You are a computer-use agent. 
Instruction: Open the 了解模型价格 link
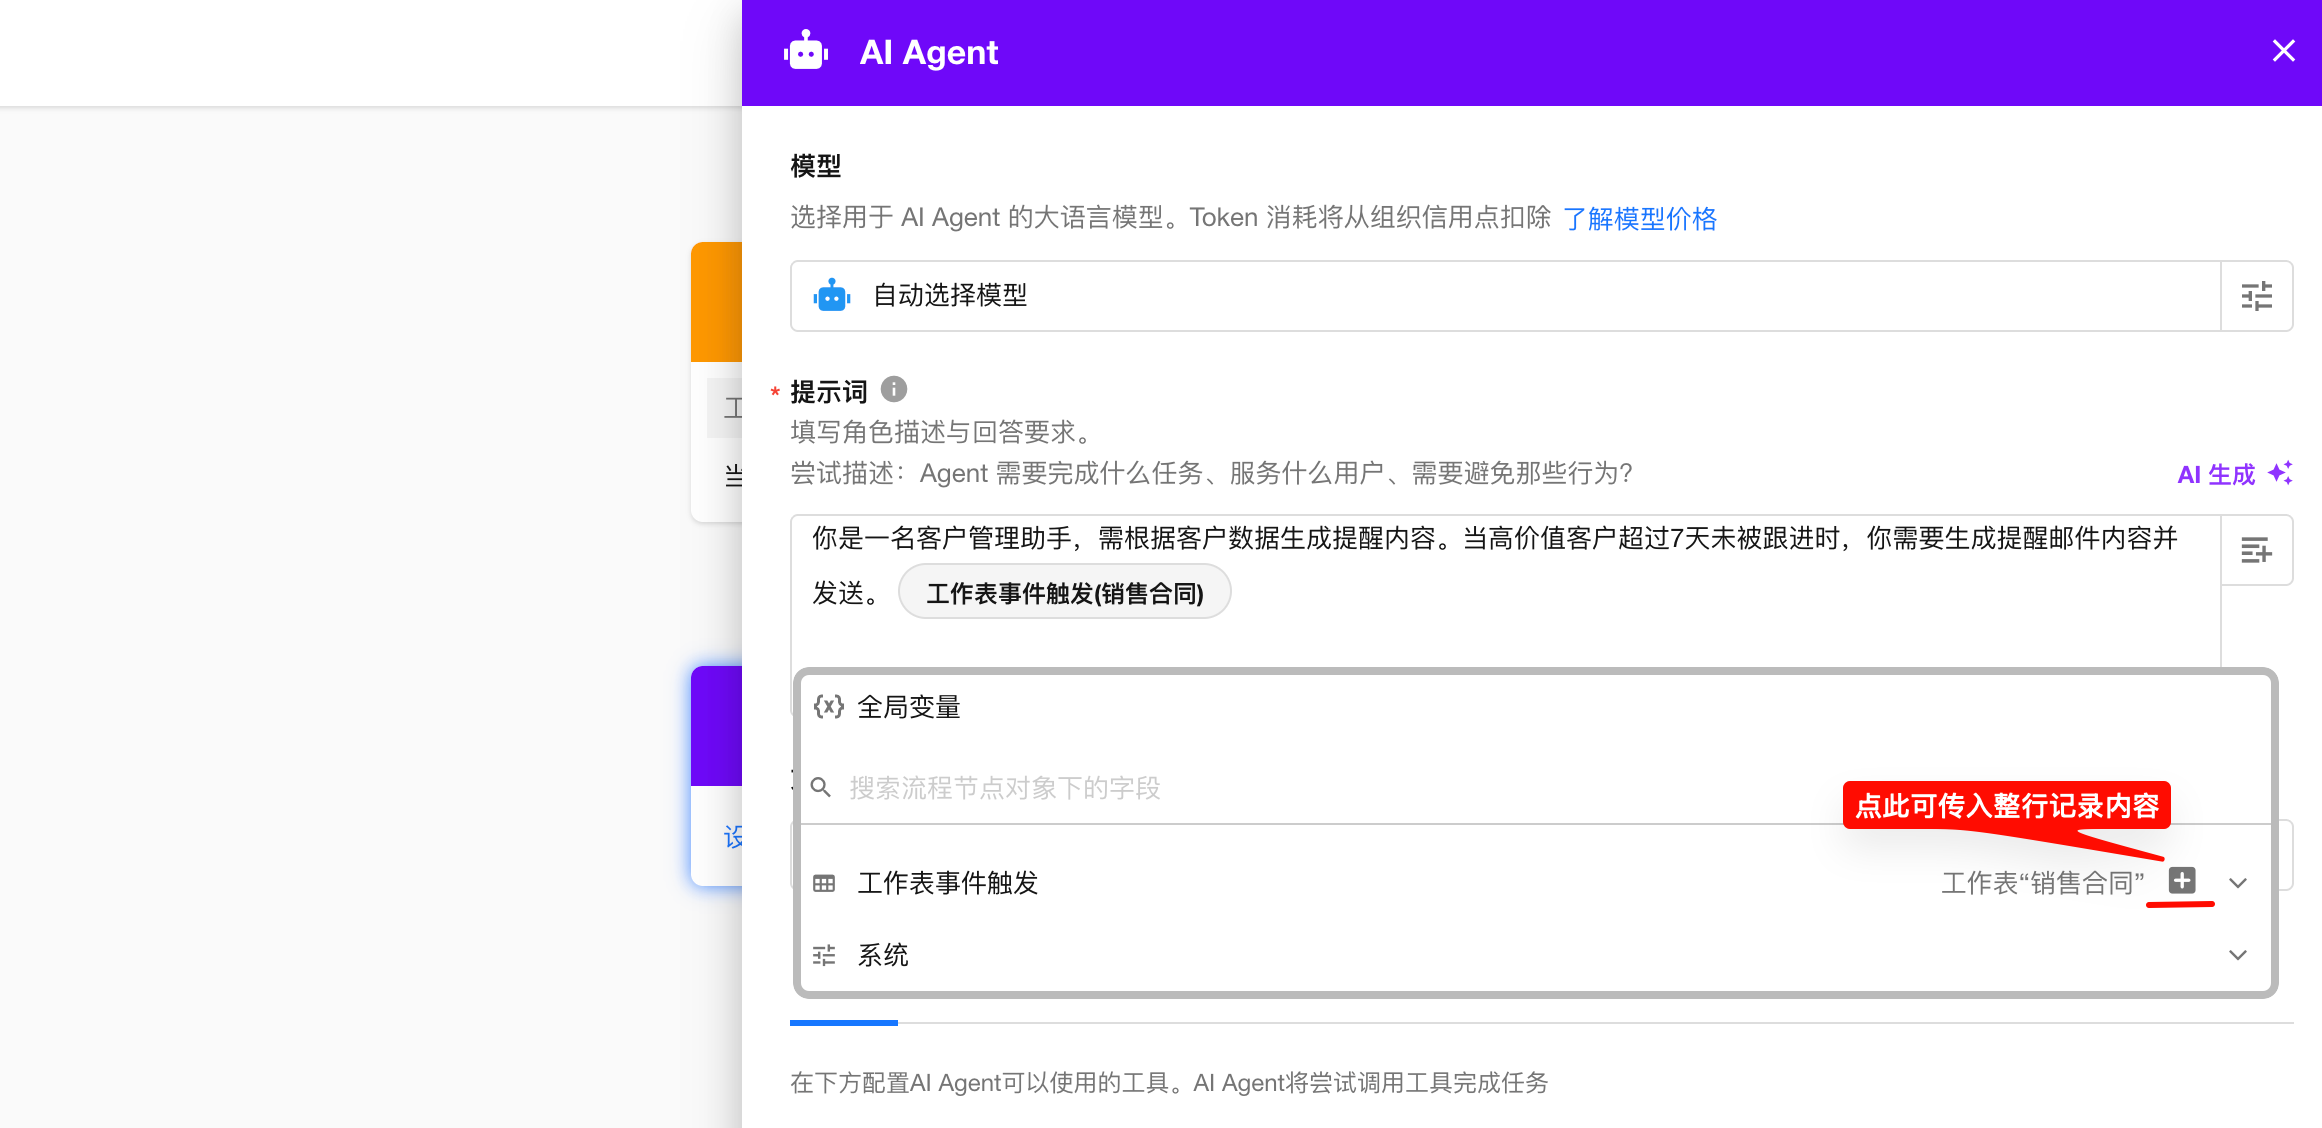1639,218
